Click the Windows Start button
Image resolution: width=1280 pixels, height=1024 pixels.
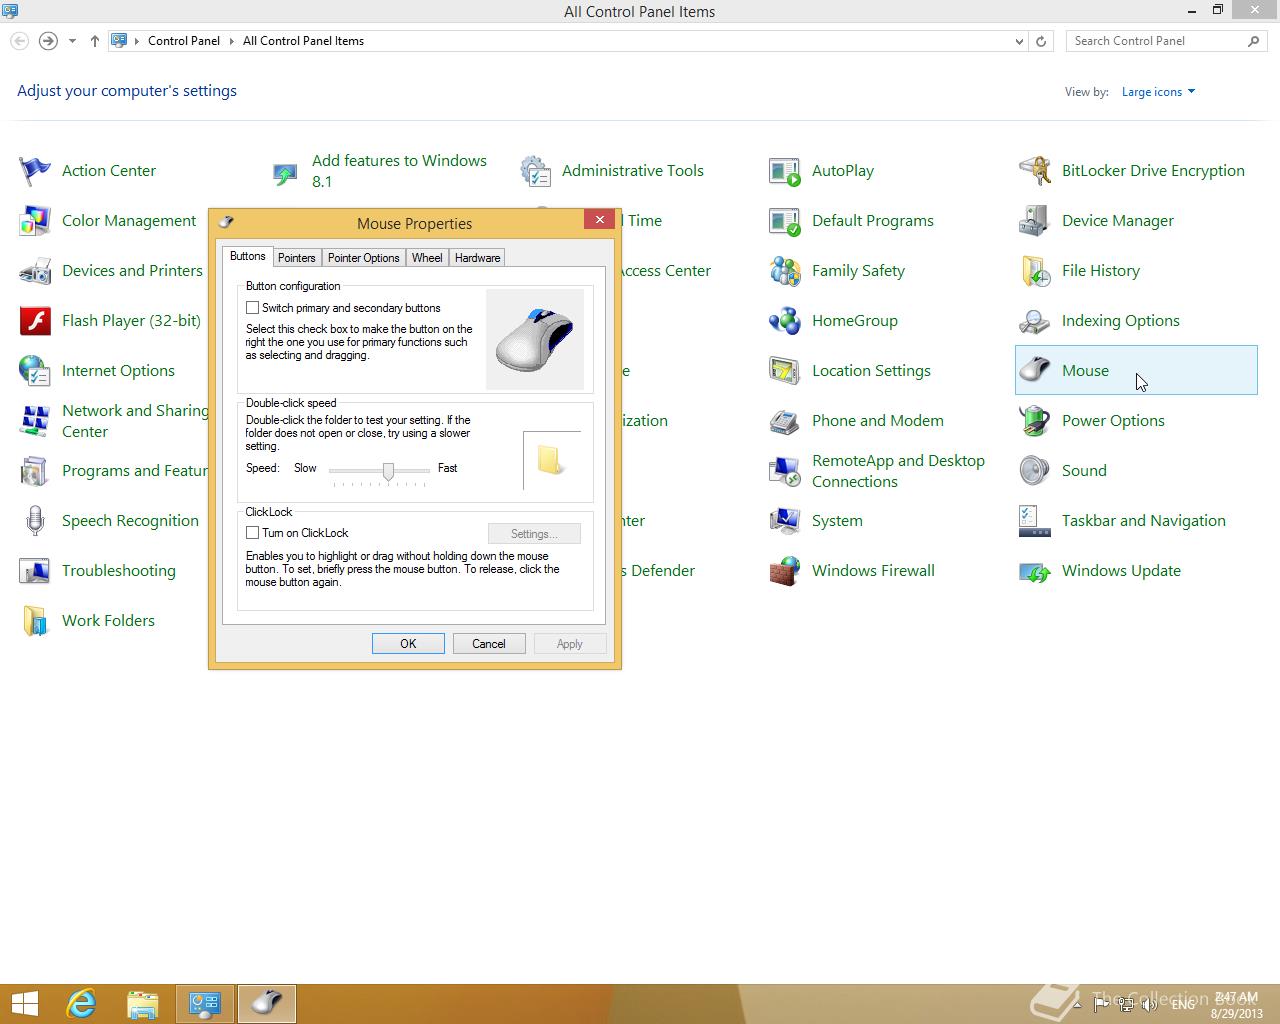[24, 1003]
